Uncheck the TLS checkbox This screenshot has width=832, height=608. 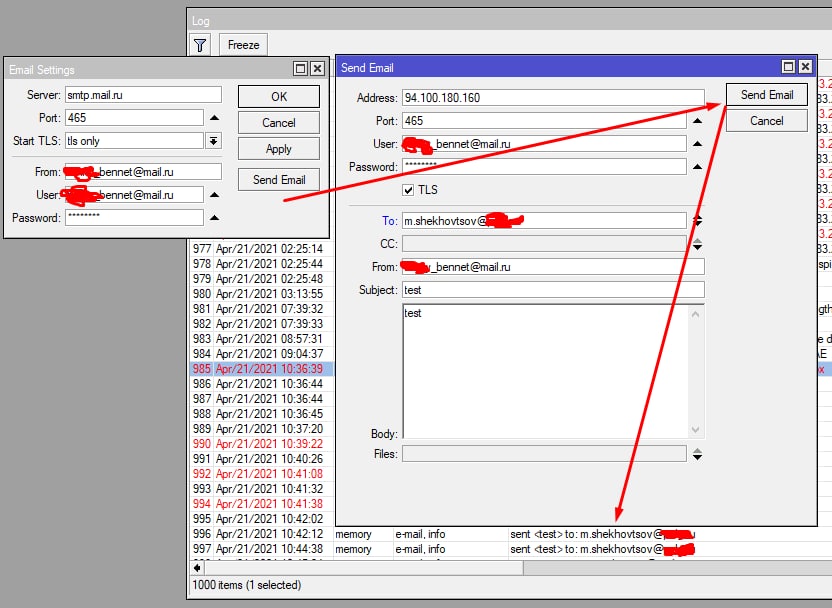[x=408, y=190]
